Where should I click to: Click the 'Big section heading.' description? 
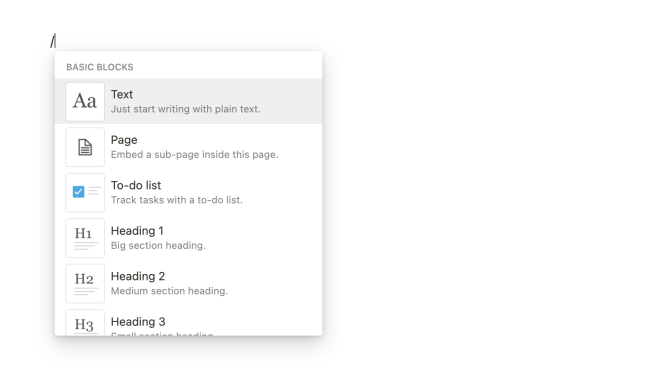[x=158, y=246]
